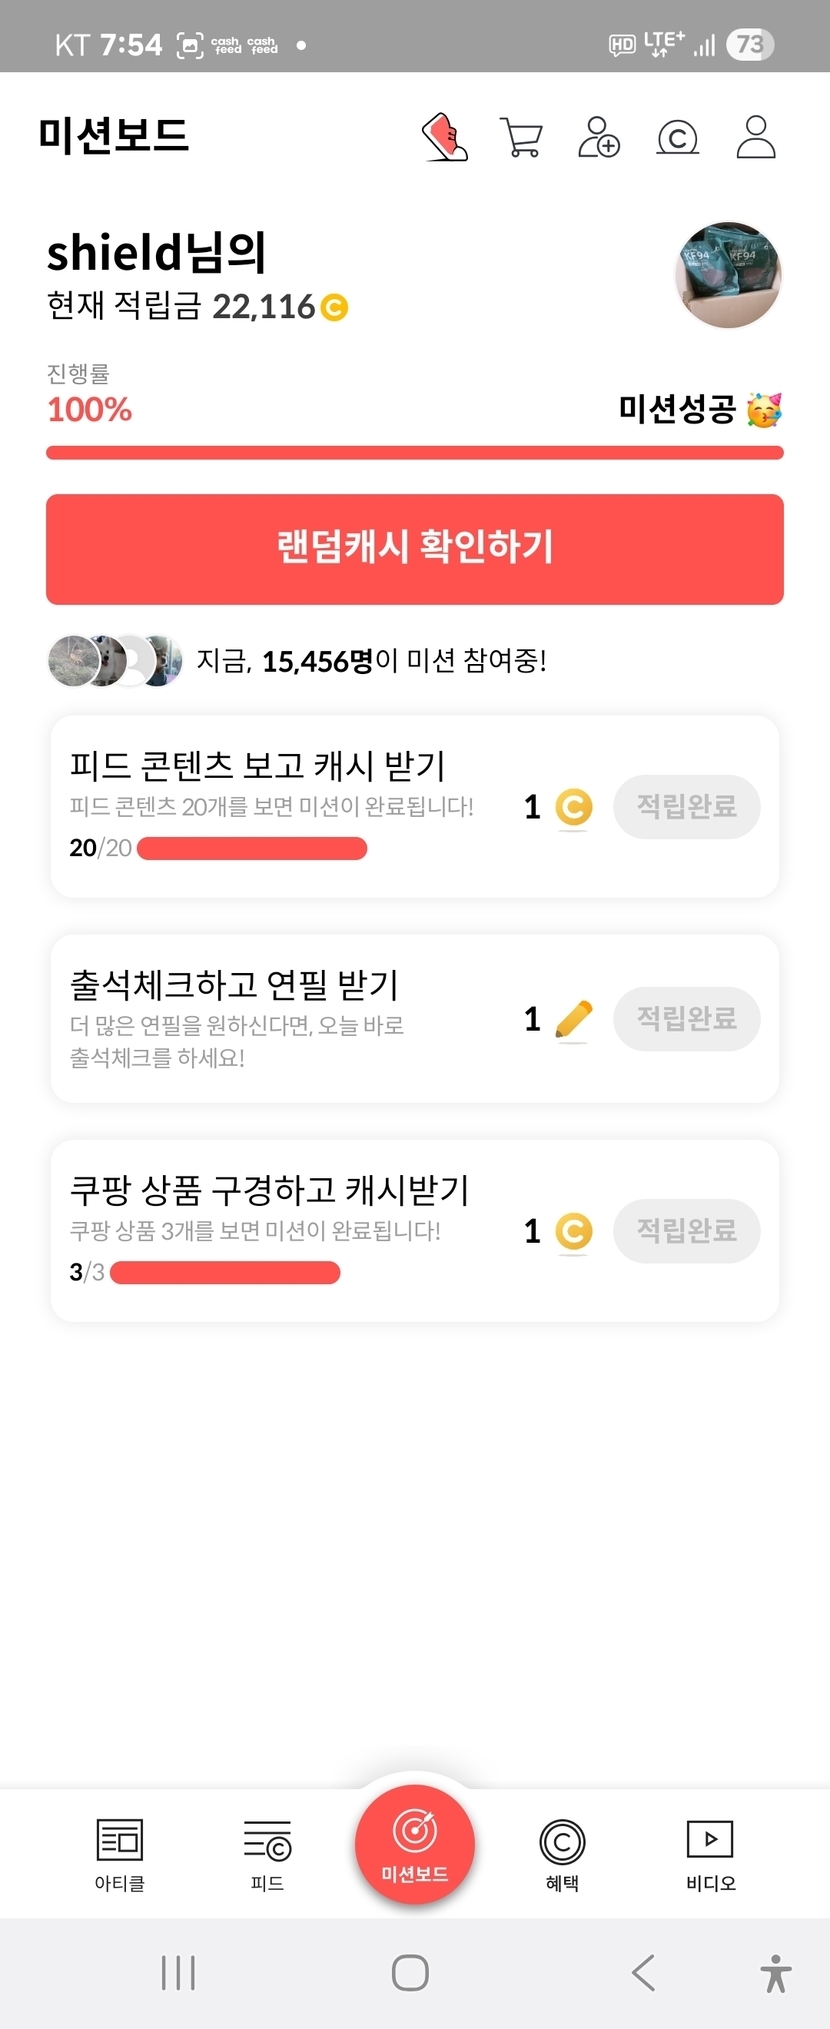Switch to the 피드 tab

[x=267, y=1853]
